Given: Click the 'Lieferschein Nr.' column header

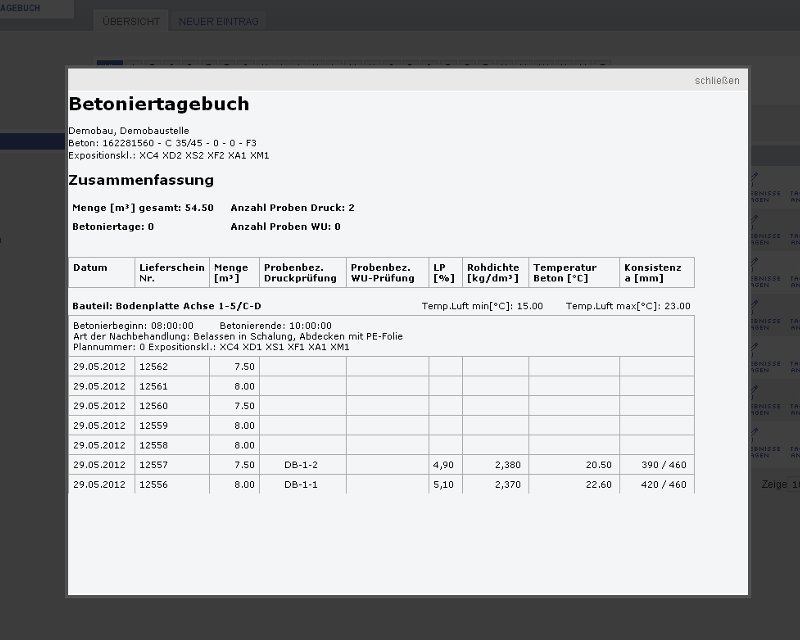Looking at the screenshot, I should tap(172, 273).
